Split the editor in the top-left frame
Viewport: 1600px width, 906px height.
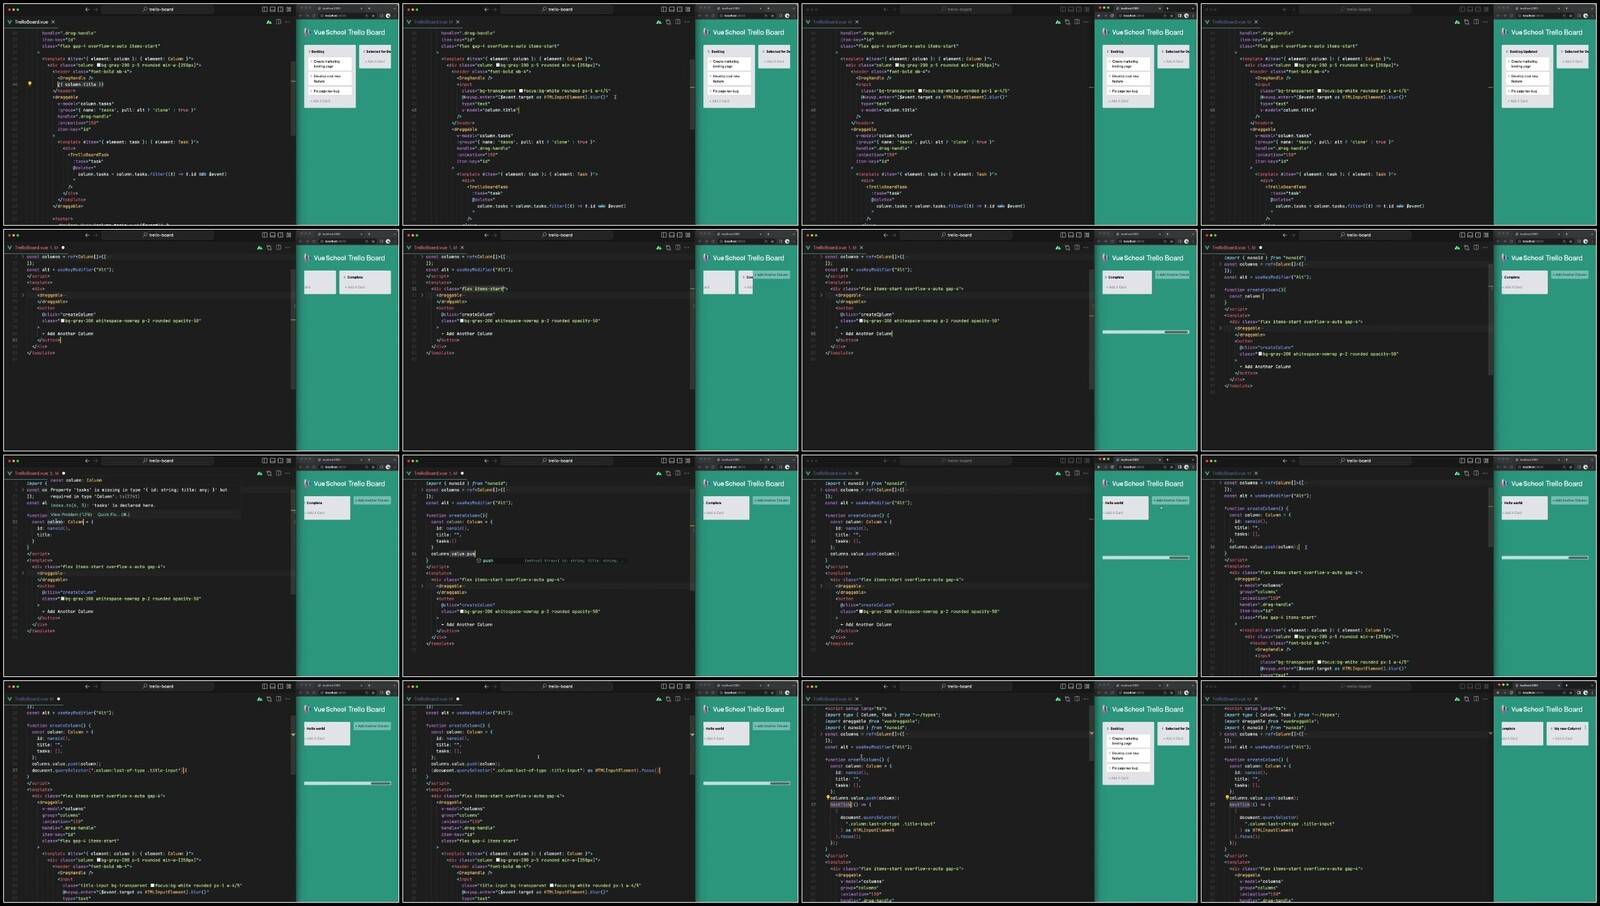(x=278, y=22)
